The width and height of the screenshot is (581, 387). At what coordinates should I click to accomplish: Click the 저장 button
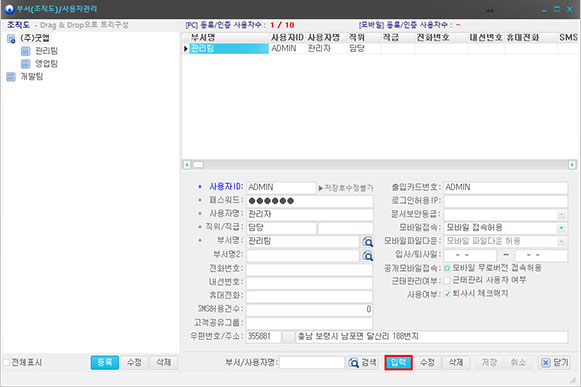click(x=489, y=363)
